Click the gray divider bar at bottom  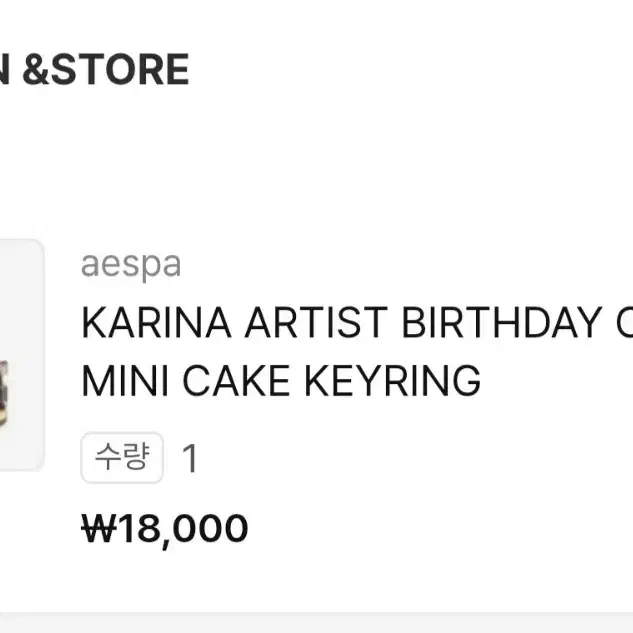(316, 623)
